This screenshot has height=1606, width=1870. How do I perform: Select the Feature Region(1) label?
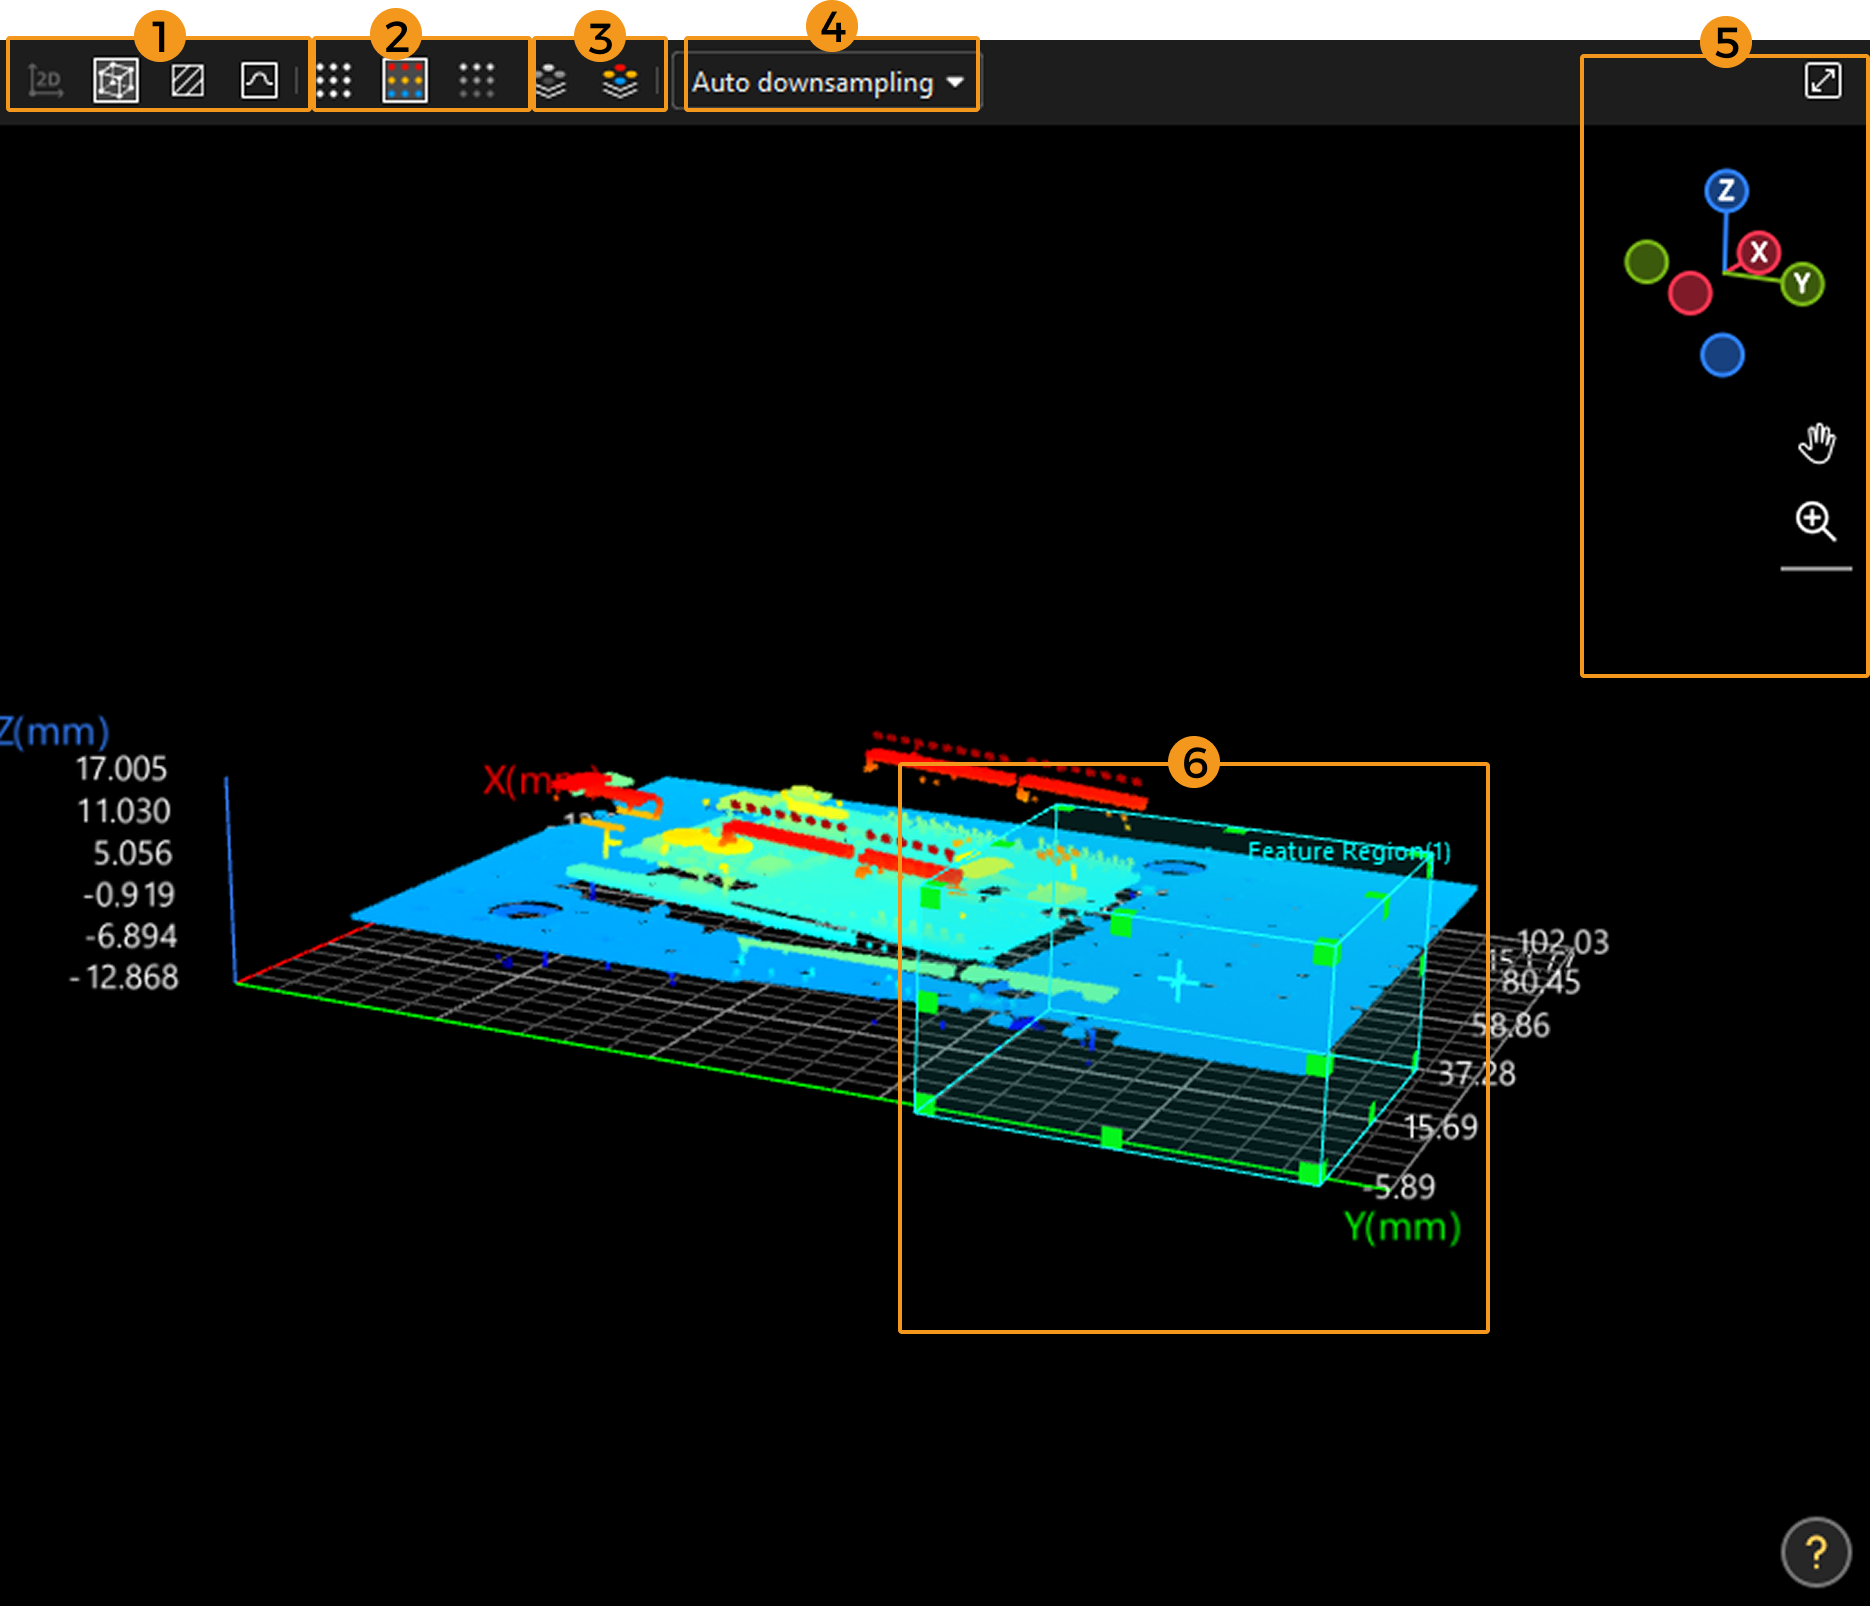[x=1348, y=851]
